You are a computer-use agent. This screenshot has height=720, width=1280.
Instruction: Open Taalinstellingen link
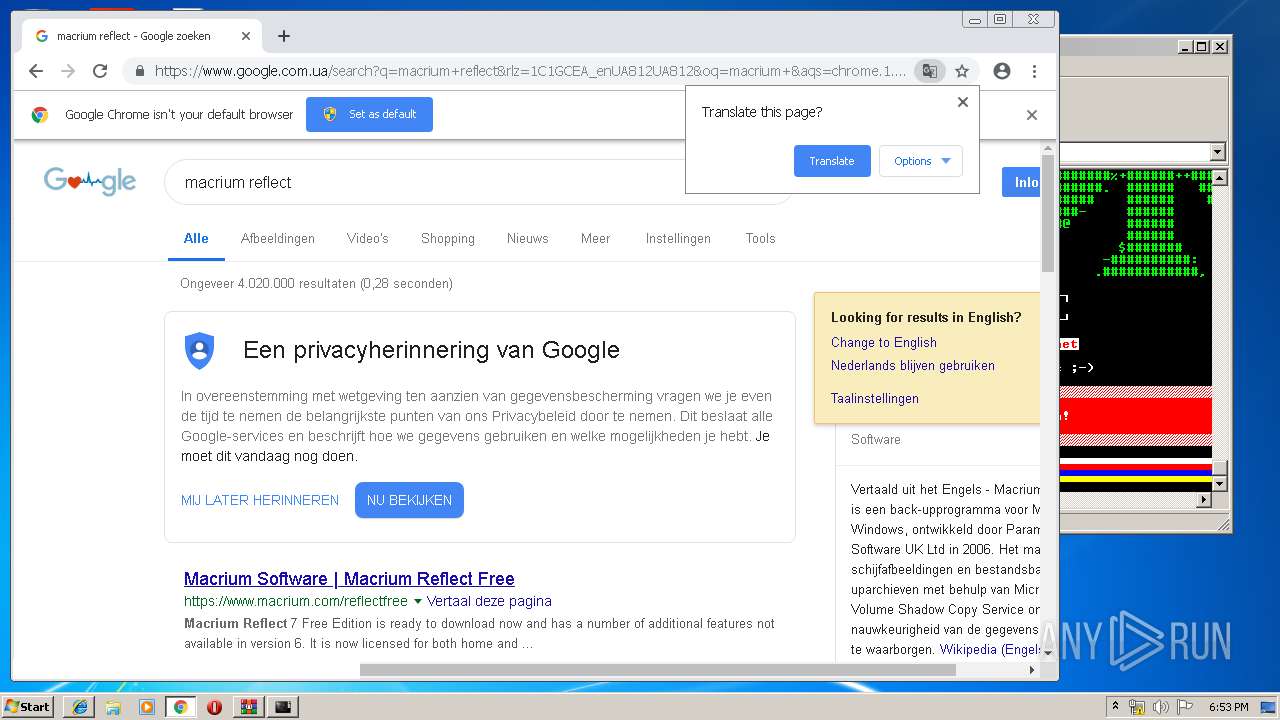pyautogui.click(x=875, y=398)
